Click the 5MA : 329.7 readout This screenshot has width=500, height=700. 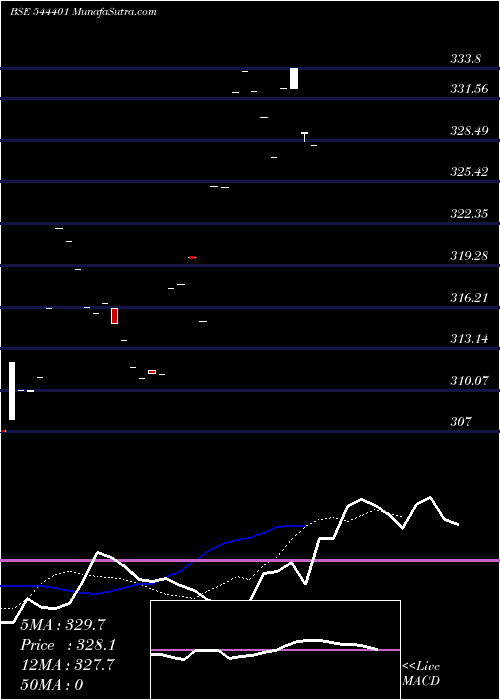(x=63, y=624)
